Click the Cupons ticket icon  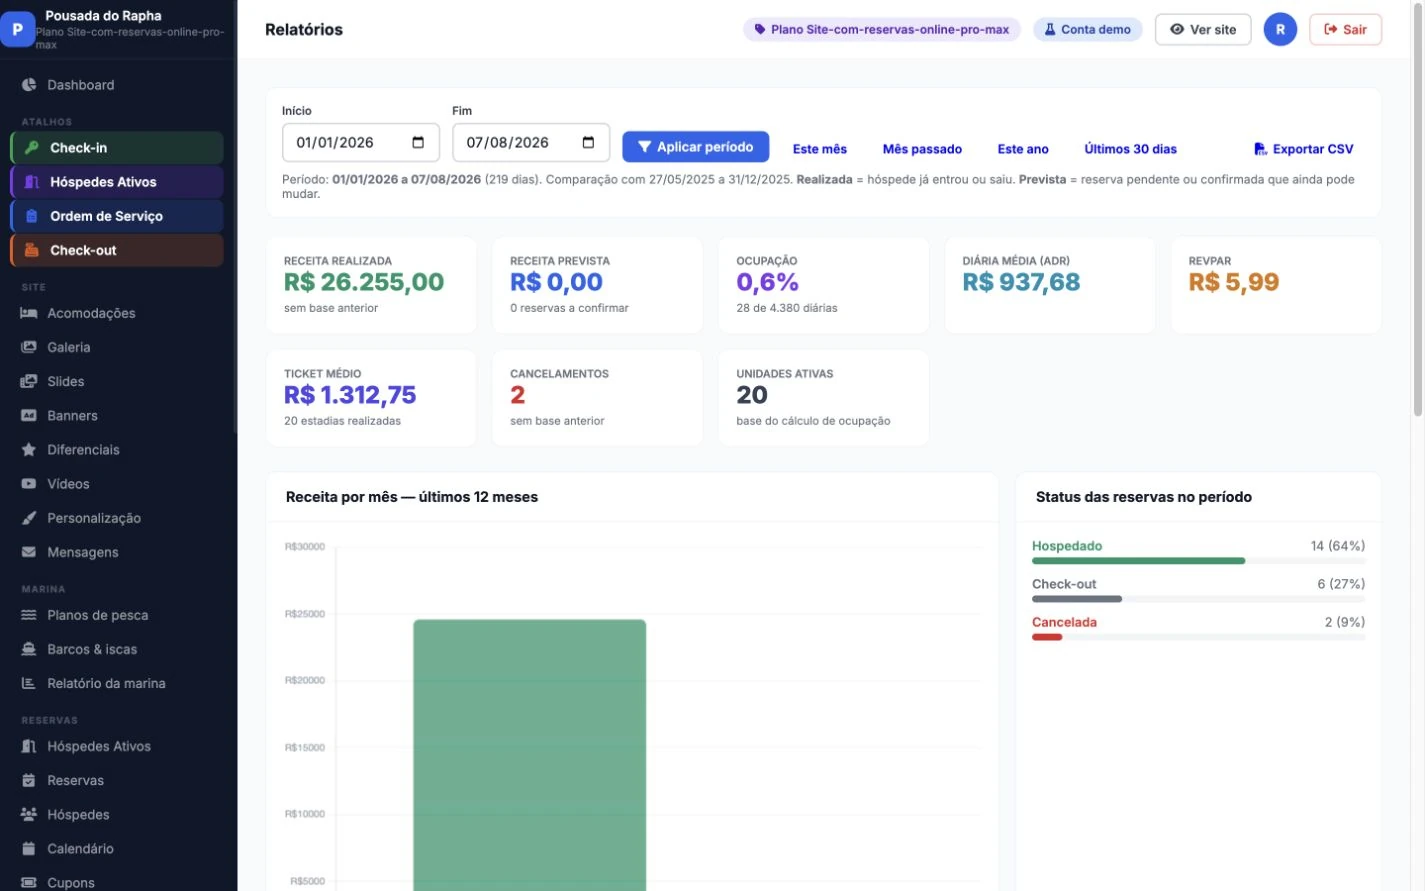pos(29,882)
